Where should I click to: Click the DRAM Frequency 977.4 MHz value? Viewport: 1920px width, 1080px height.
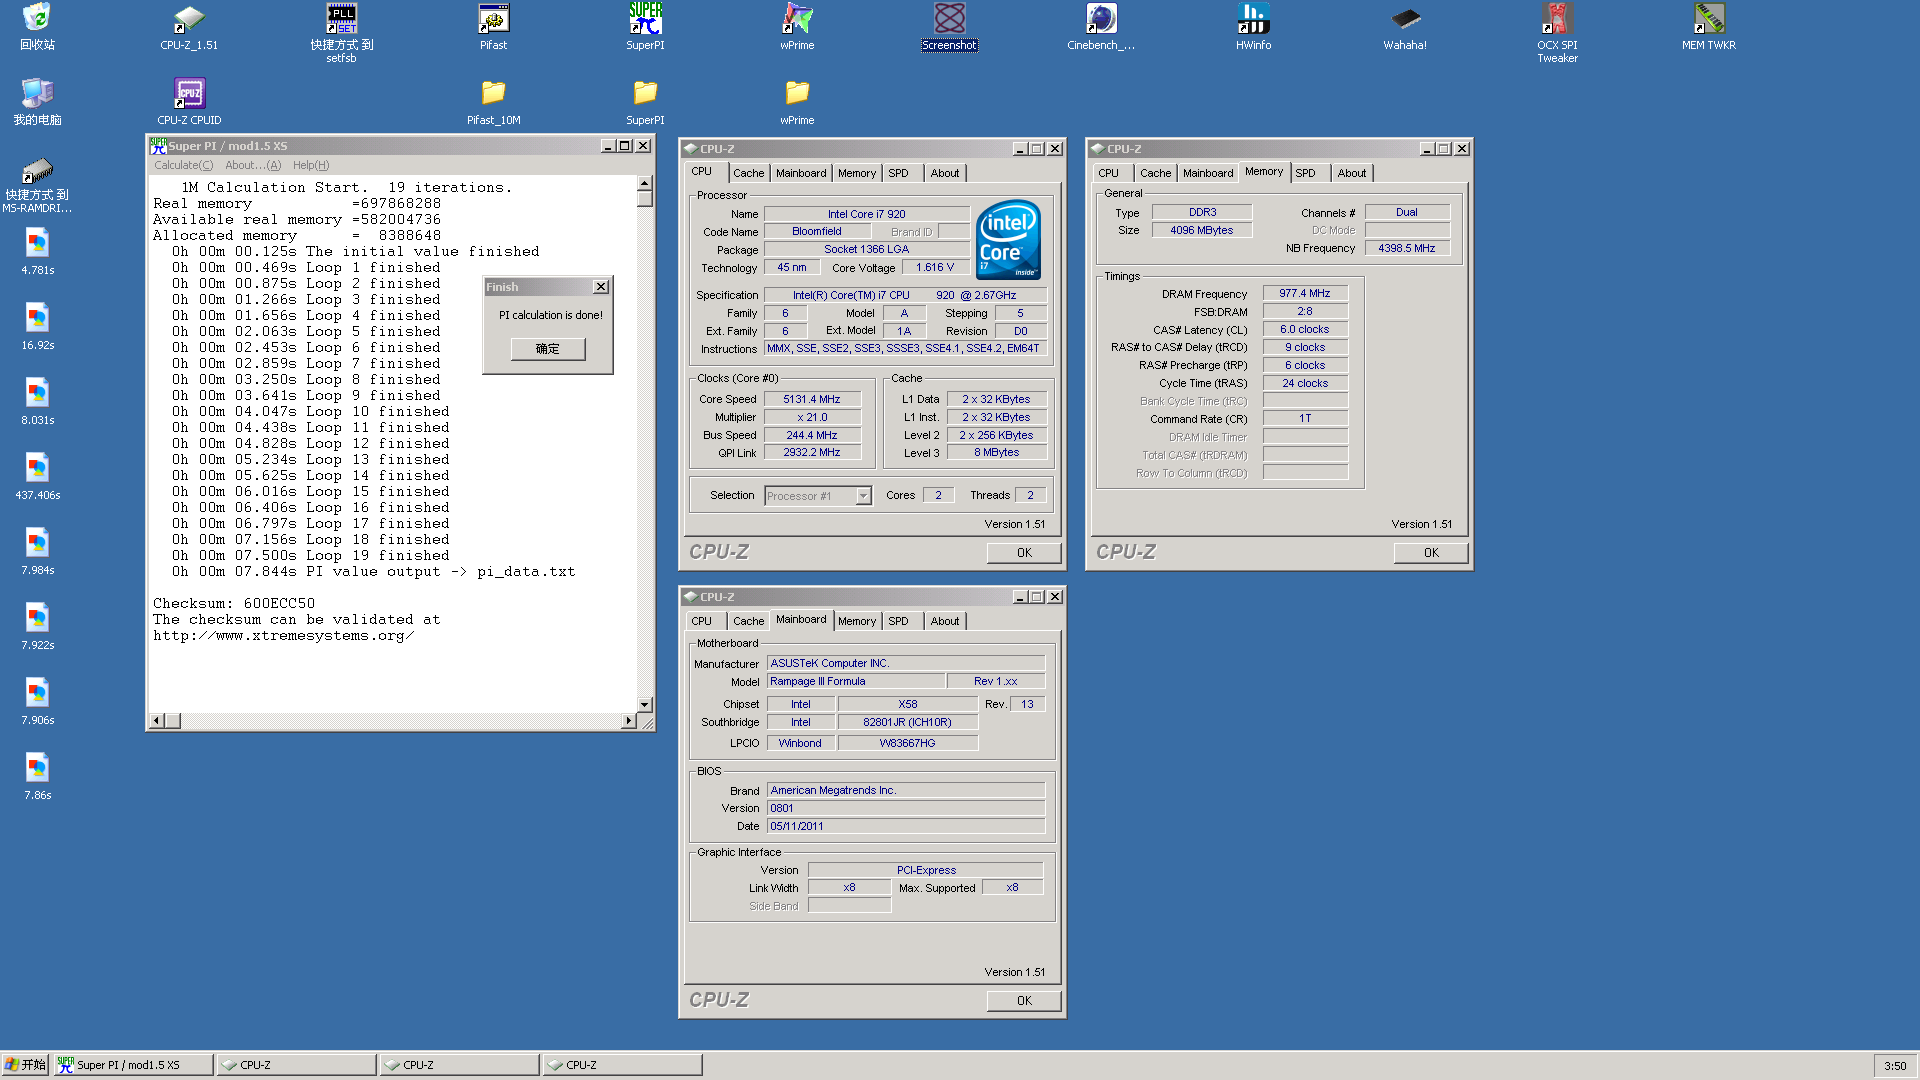pyautogui.click(x=1304, y=293)
